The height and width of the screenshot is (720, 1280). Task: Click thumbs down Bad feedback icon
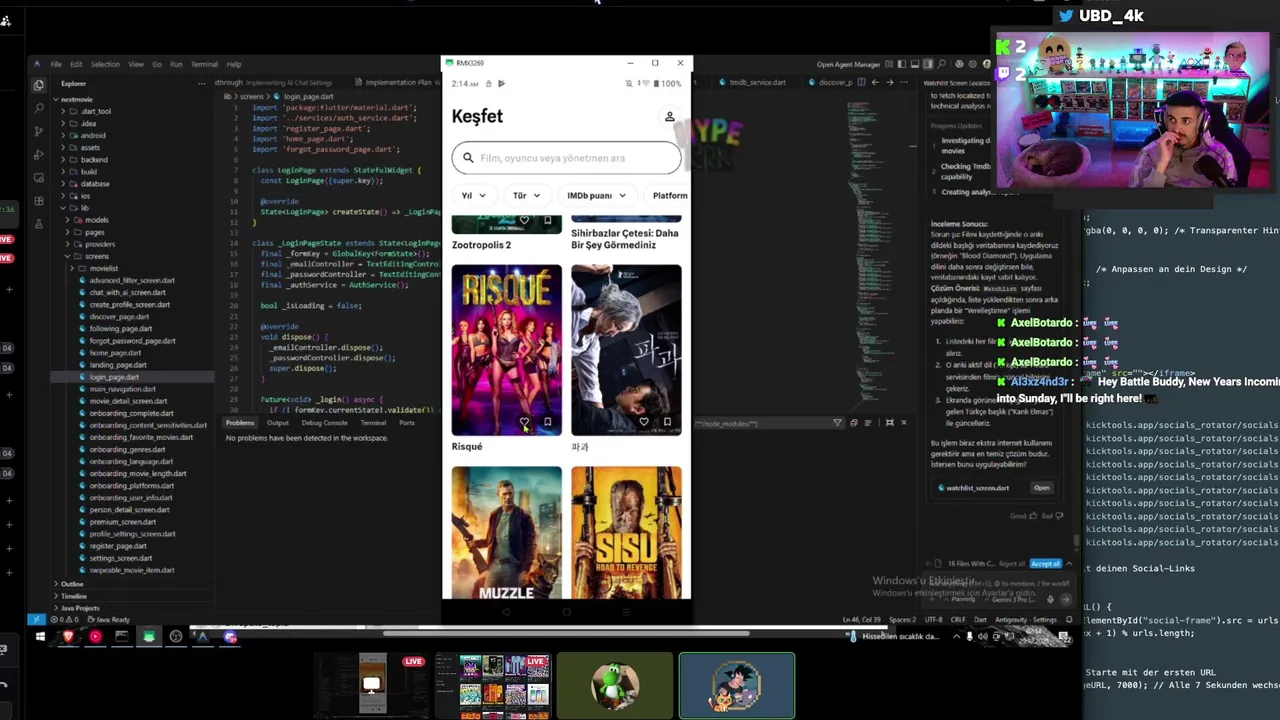coord(1060,516)
